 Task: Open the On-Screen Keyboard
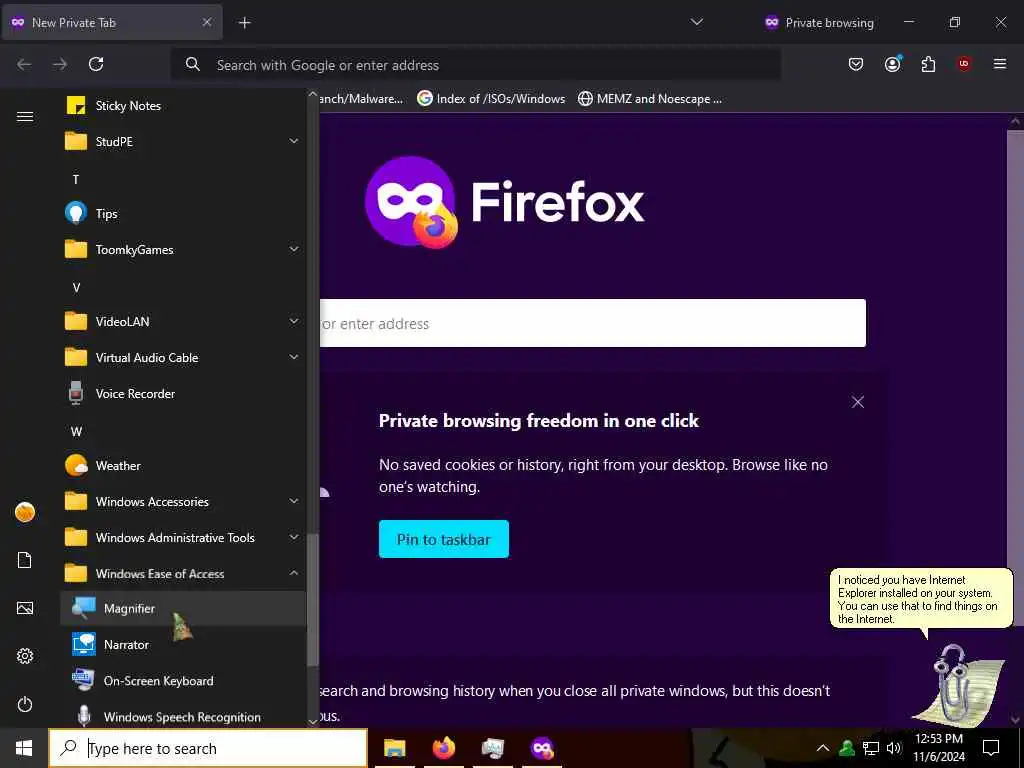click(x=183, y=680)
